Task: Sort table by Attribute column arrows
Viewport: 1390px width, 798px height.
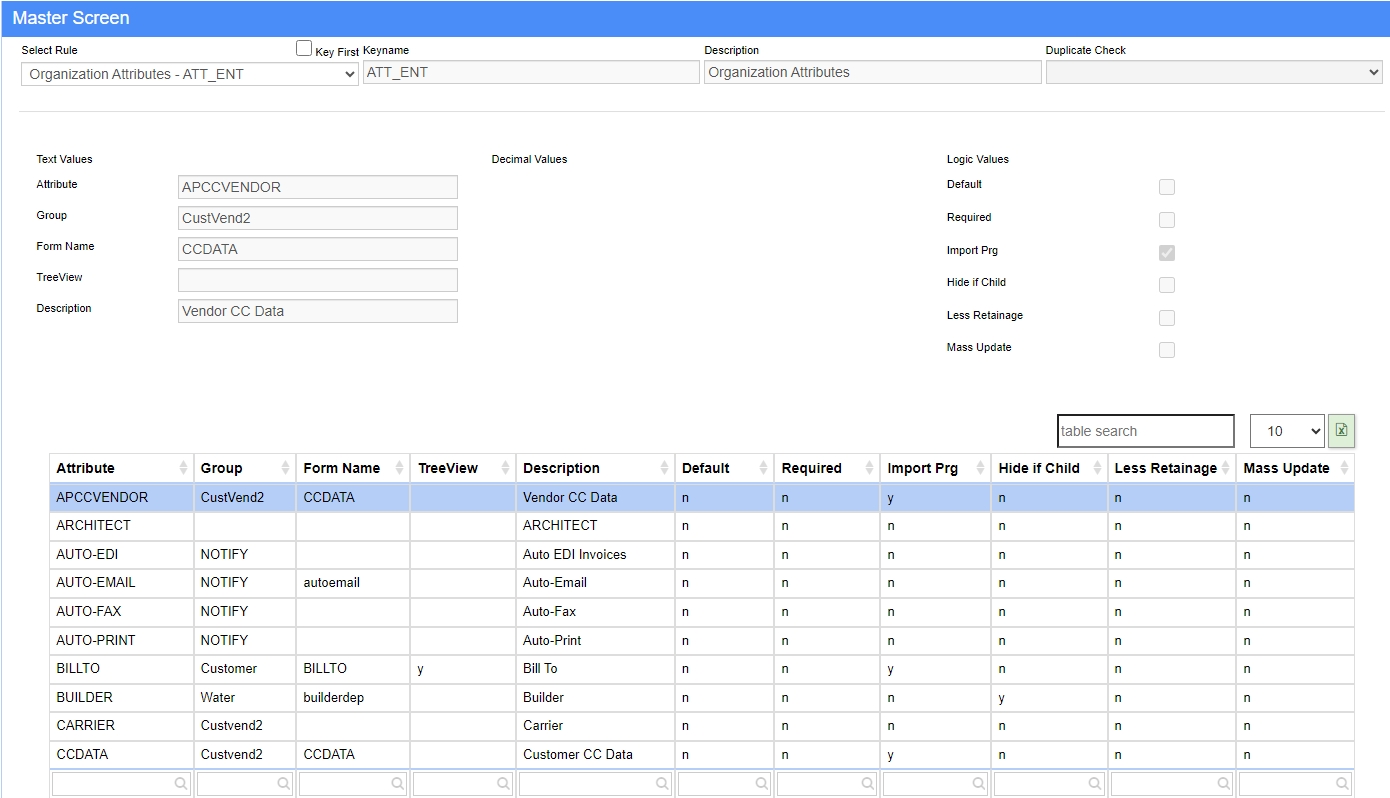Action: coord(183,468)
